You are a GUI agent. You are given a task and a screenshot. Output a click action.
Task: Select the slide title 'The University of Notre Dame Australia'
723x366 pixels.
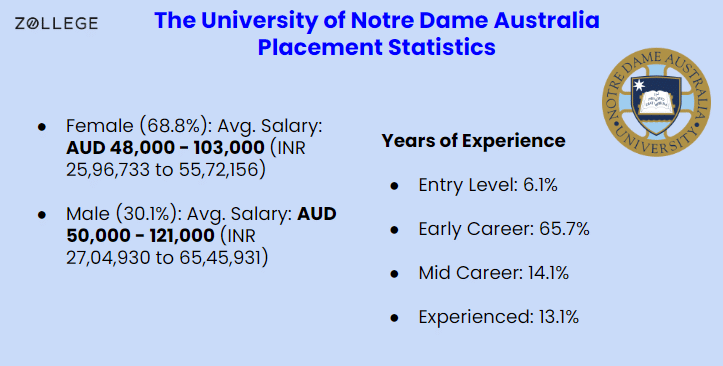[x=377, y=21]
